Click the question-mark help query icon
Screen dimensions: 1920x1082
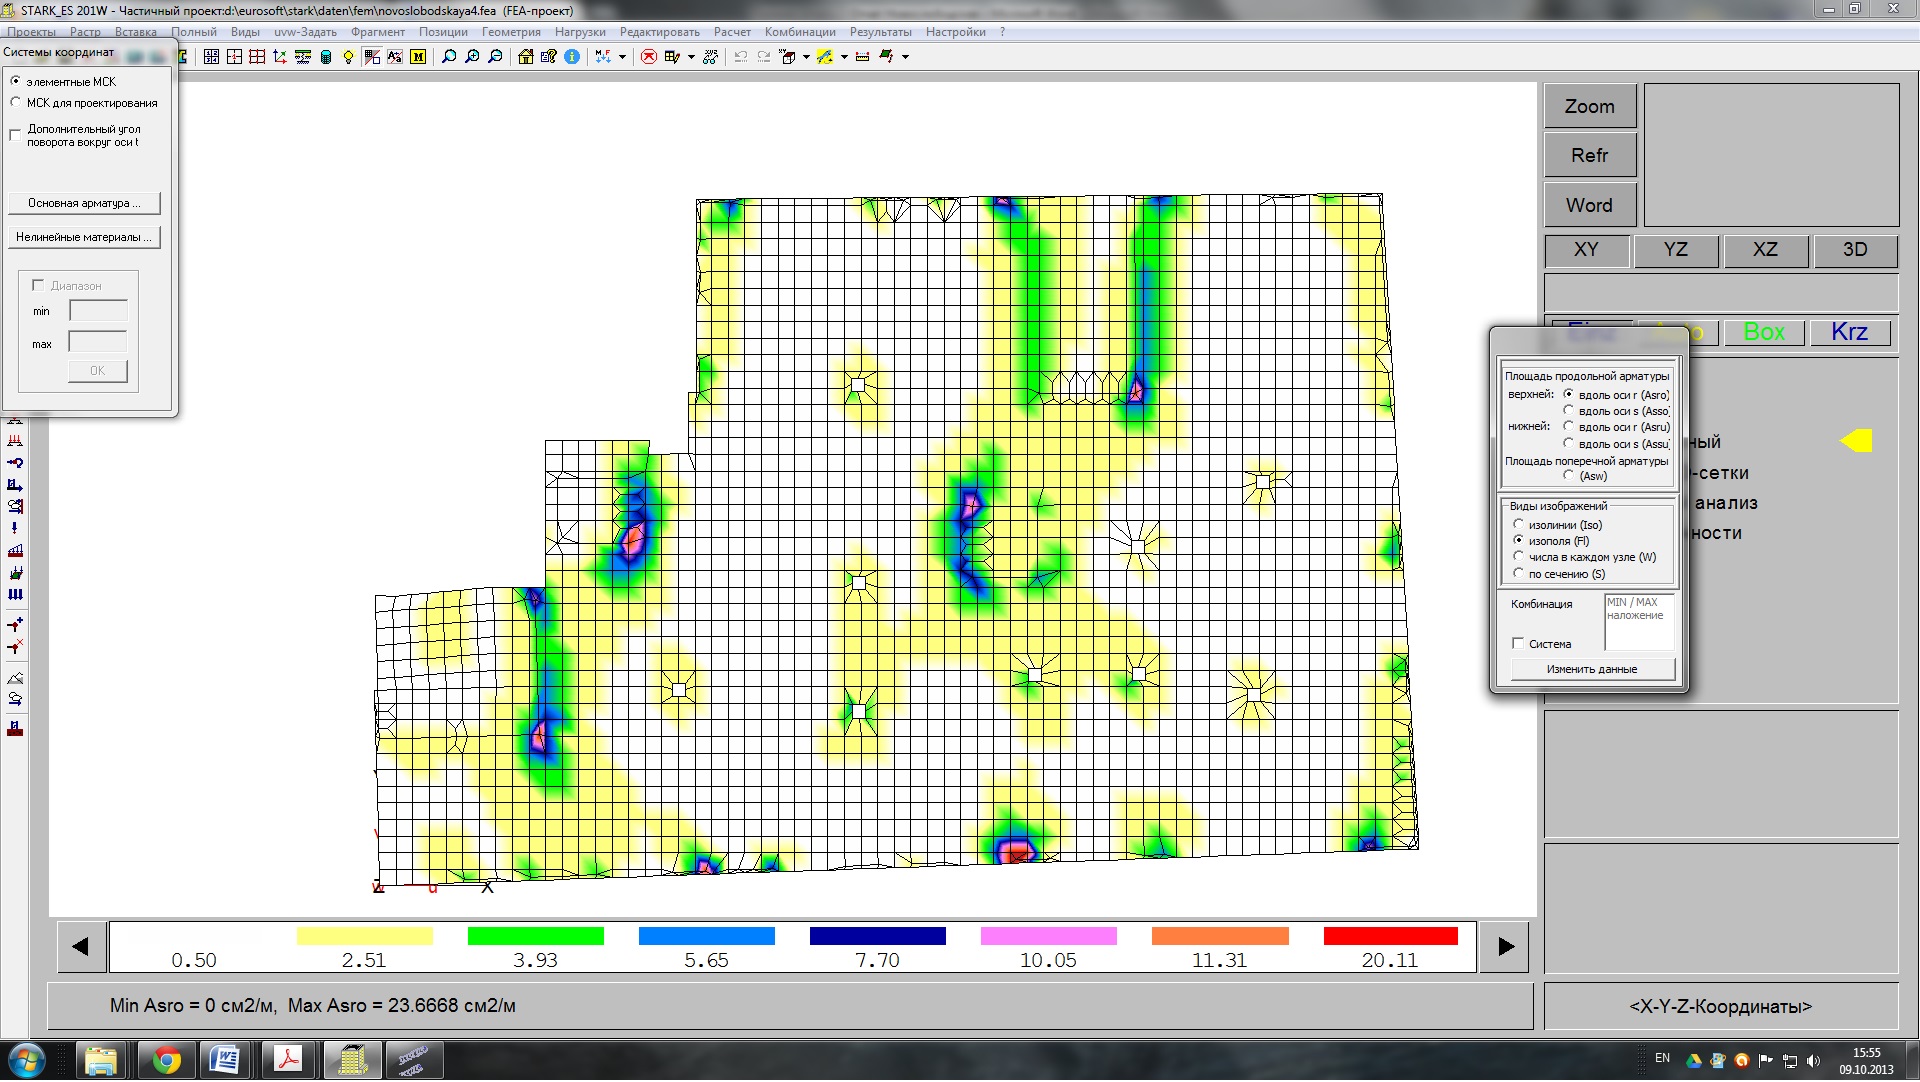[x=549, y=57]
